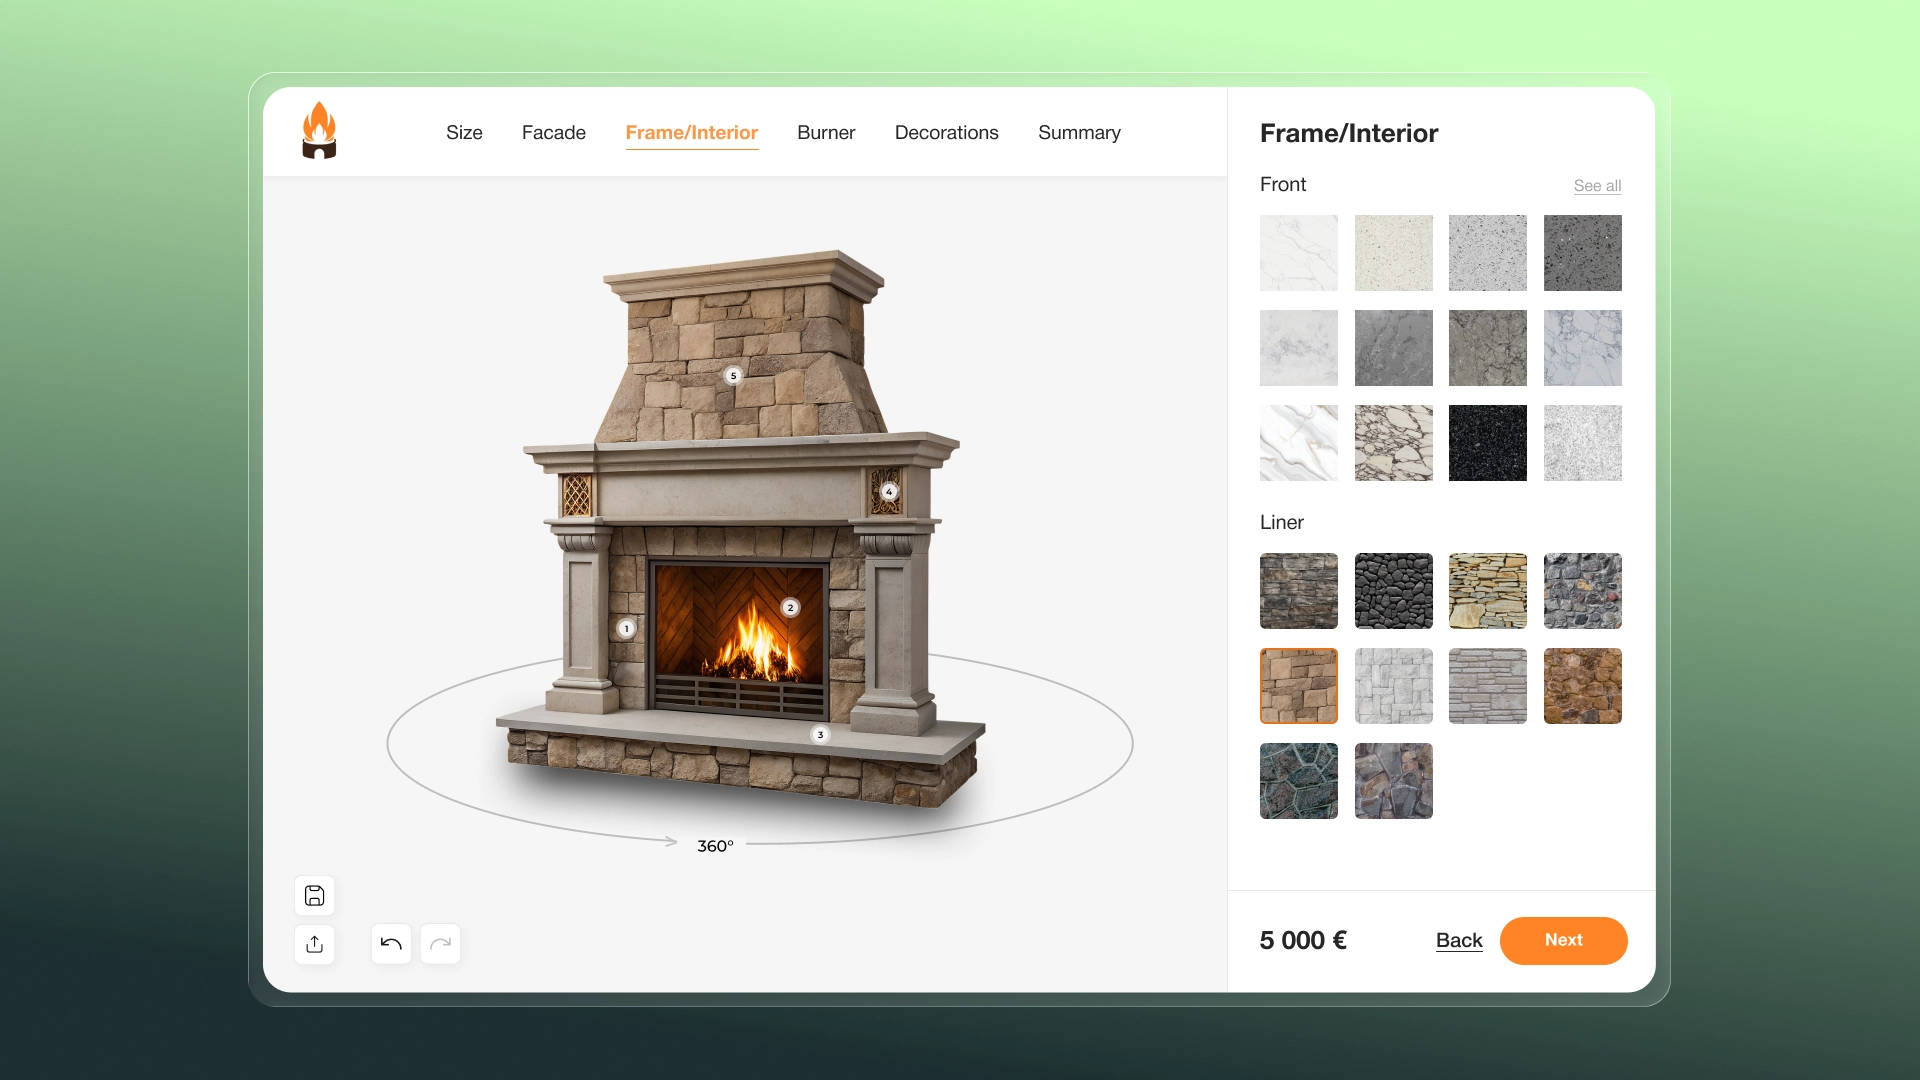Click the redo arrow icon
This screenshot has width=1920, height=1080.
[x=441, y=943]
